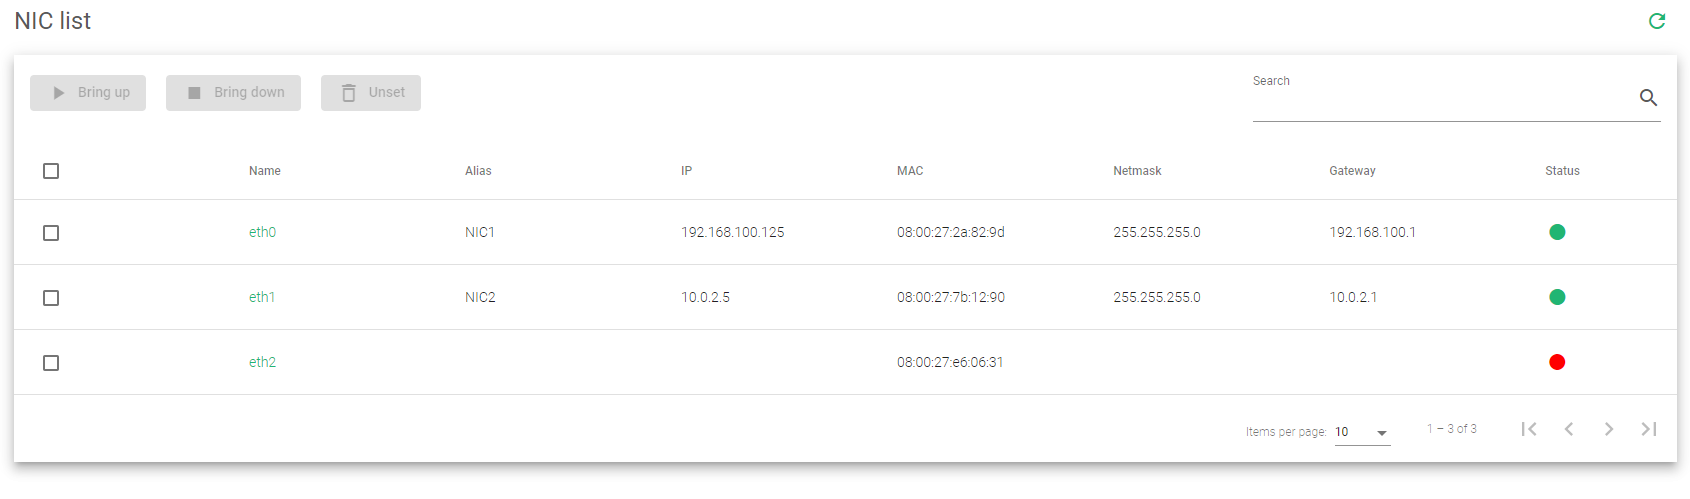Go to the first page
1690x499 pixels.
coord(1529,429)
